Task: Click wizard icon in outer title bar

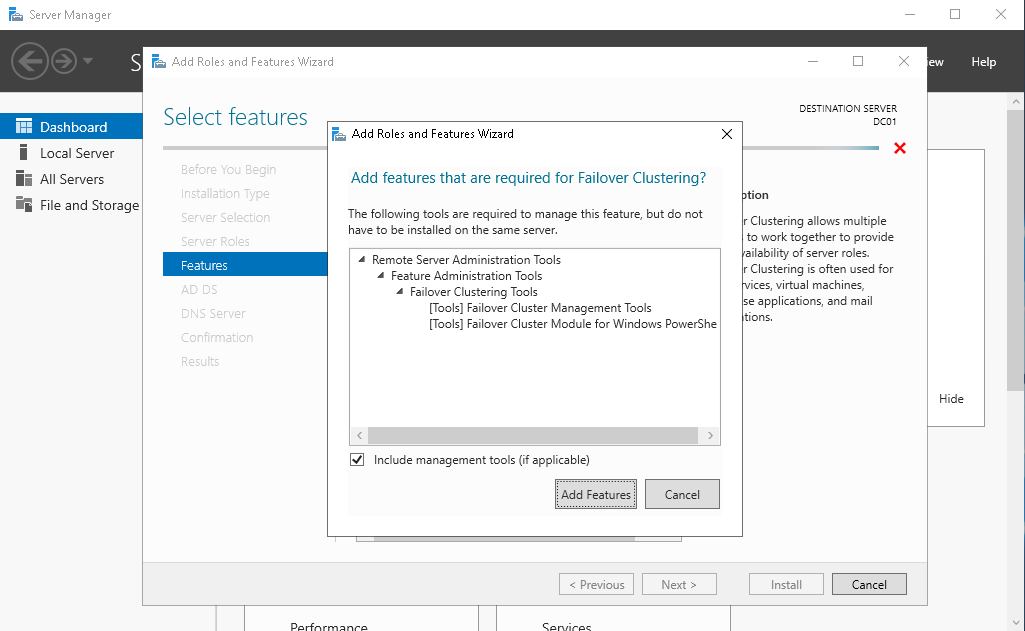Action: [x=159, y=61]
